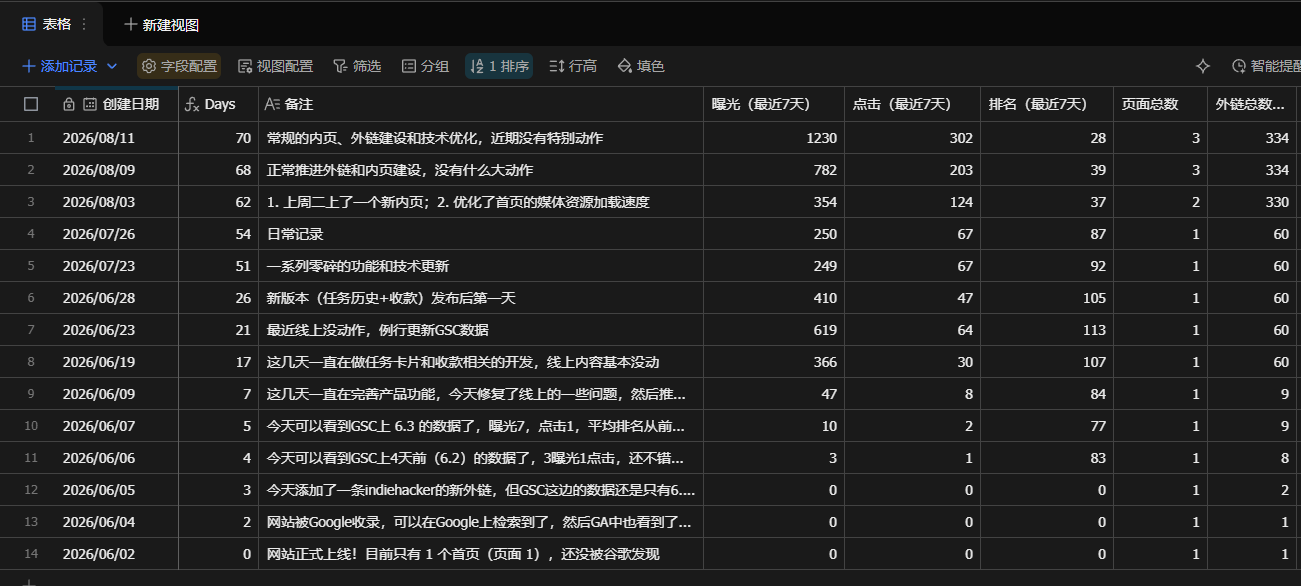
Task: Click the lock icon in the 创建日期 header
Action: [x=69, y=104]
